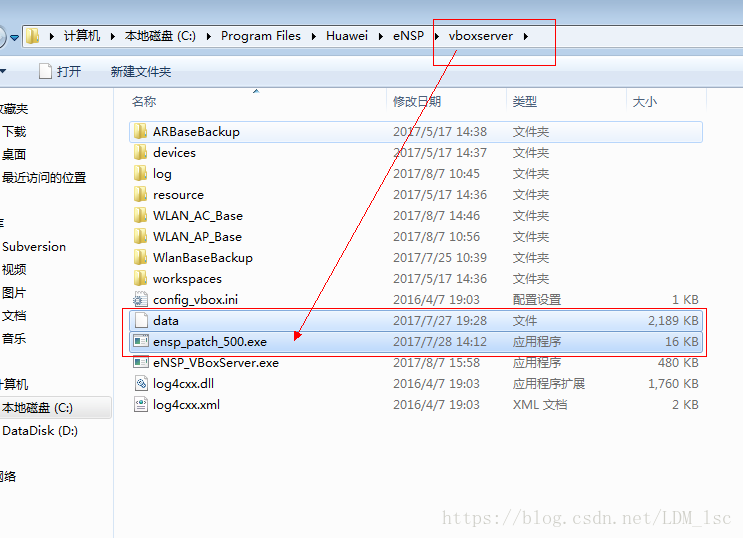Screen dimensions: 743x538
Task: Expand the arrow before 计算机 breadcrumb
Action: (x=52, y=36)
